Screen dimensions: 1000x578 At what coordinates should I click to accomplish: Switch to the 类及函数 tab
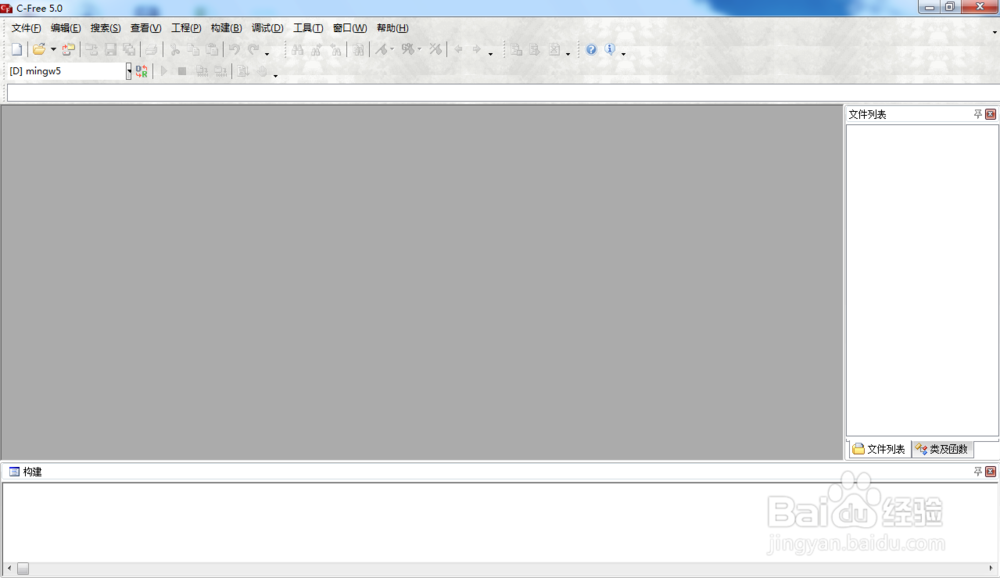pos(942,449)
